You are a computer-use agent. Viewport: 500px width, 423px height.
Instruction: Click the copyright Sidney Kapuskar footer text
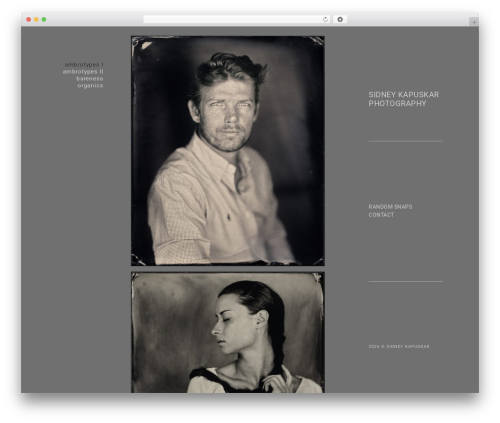[399, 346]
